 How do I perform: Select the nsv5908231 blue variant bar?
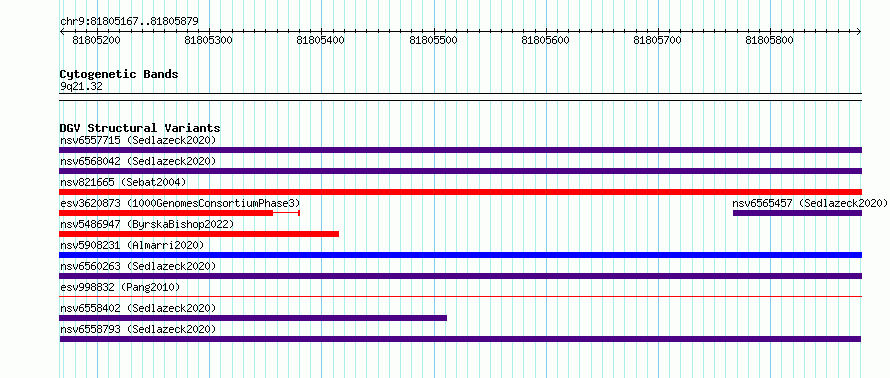coord(460,255)
